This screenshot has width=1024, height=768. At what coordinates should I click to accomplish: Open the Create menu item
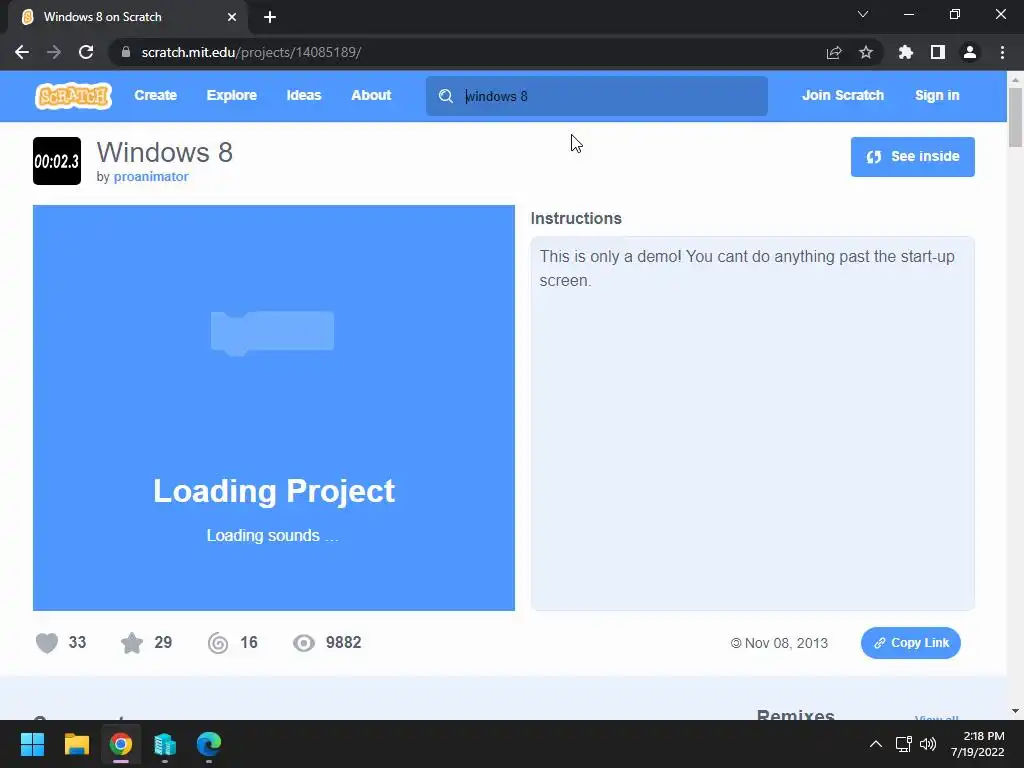pos(155,95)
